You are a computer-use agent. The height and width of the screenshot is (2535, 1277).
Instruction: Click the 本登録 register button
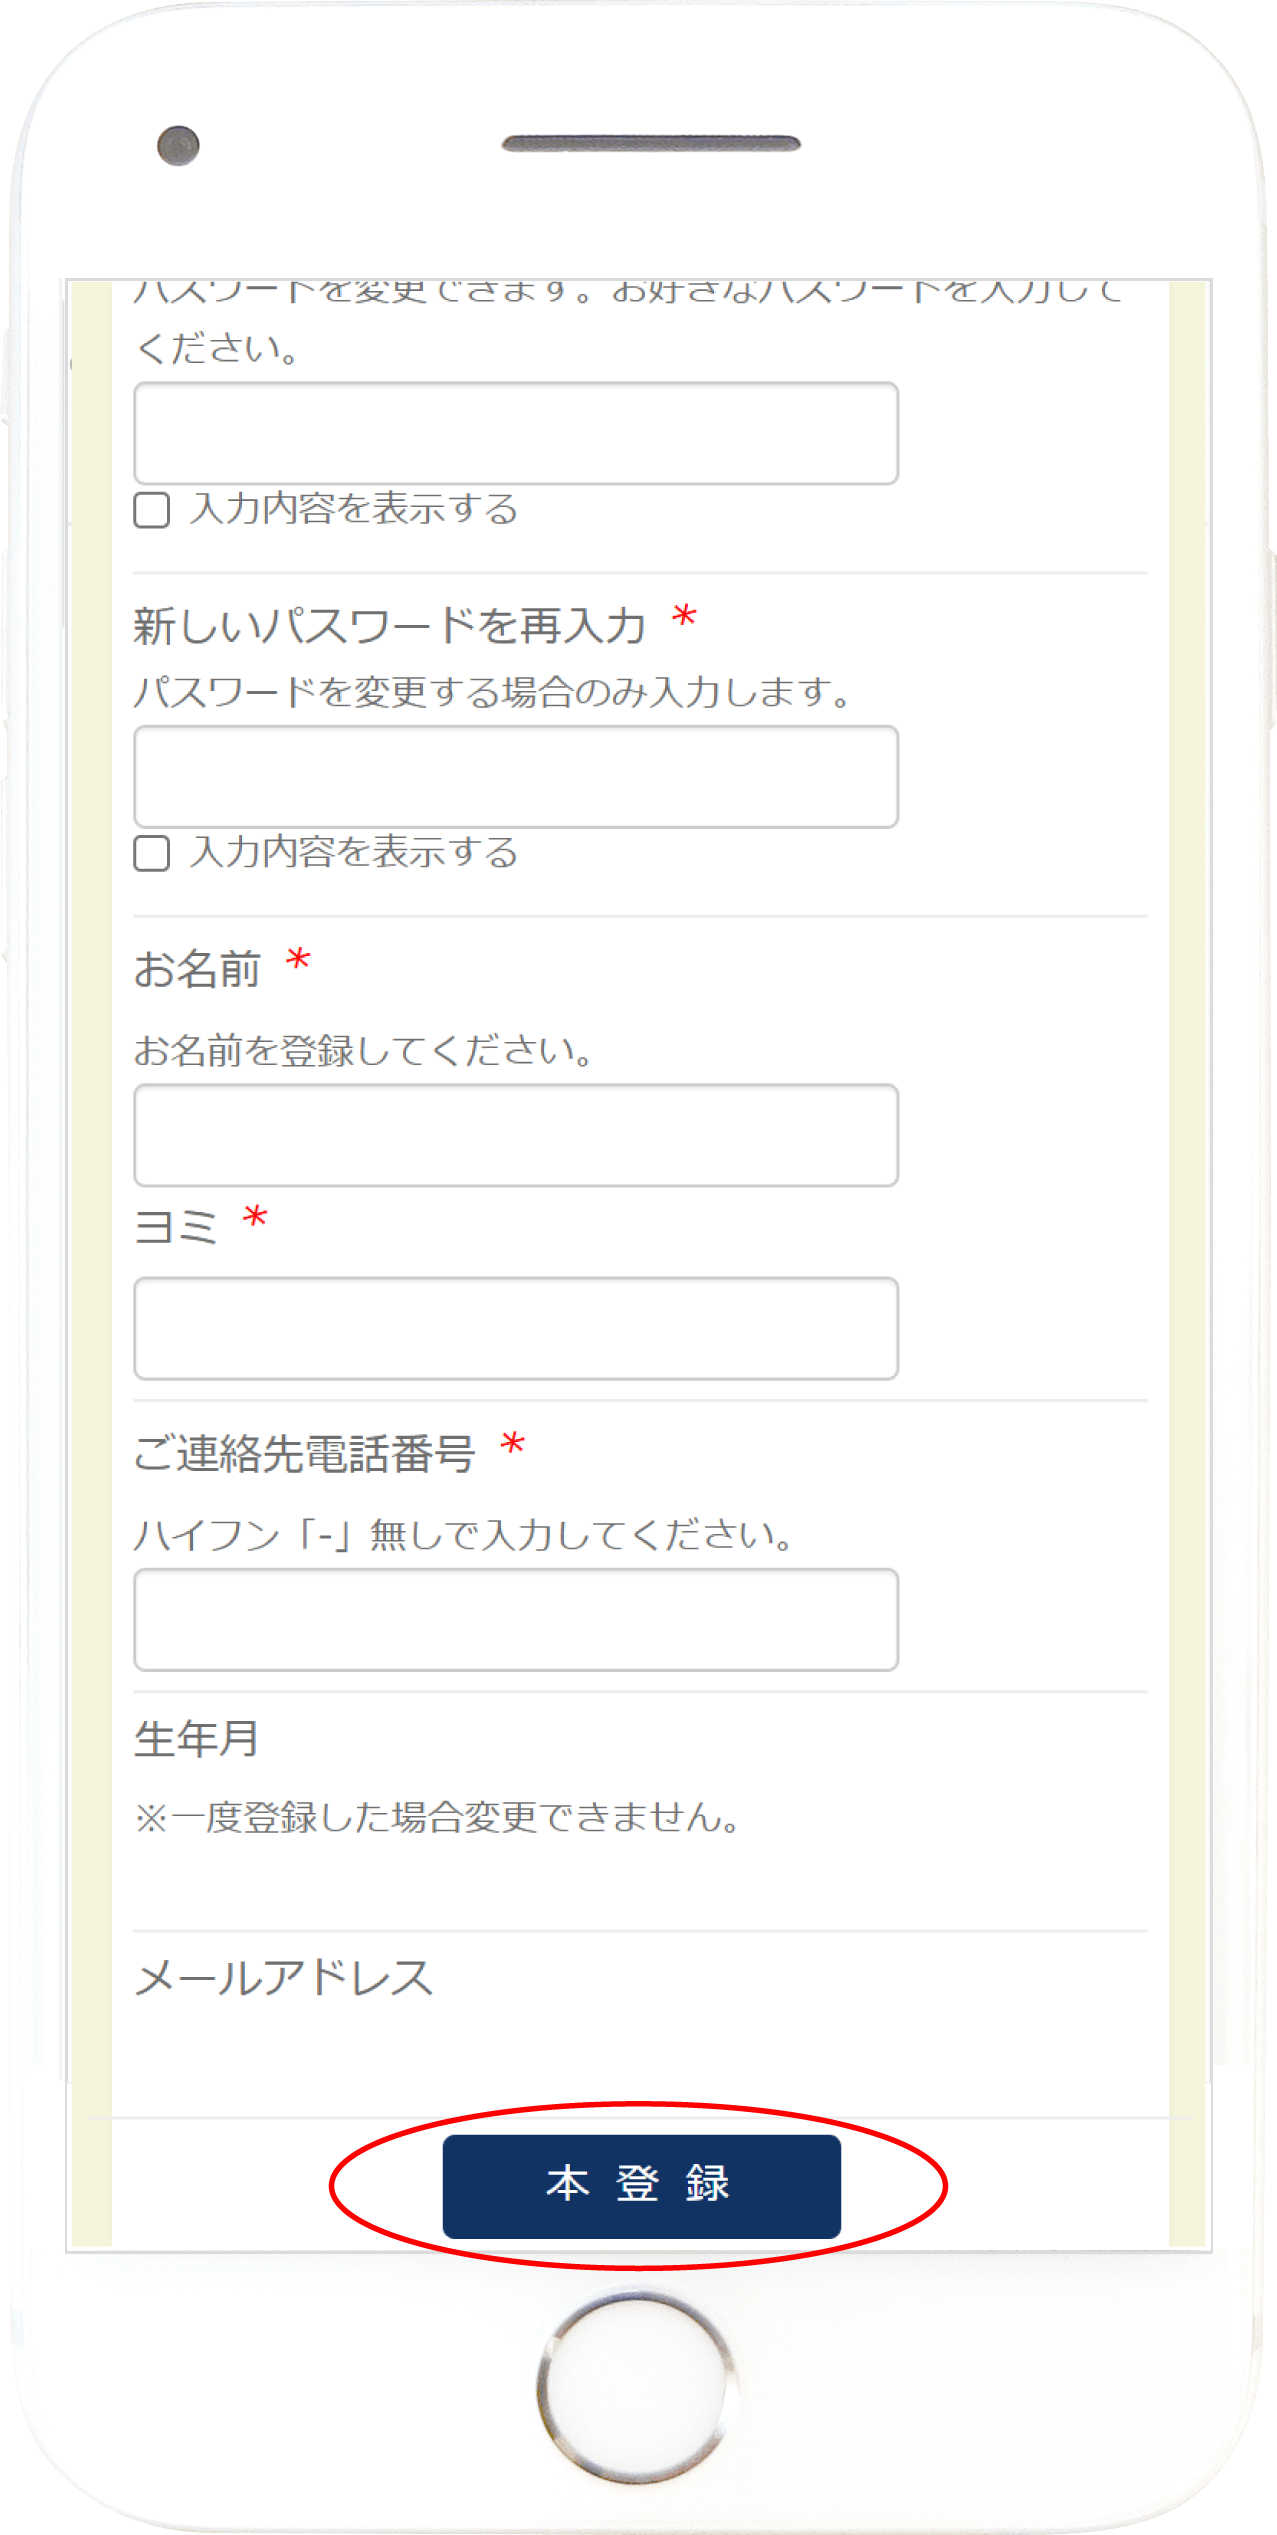point(641,2186)
